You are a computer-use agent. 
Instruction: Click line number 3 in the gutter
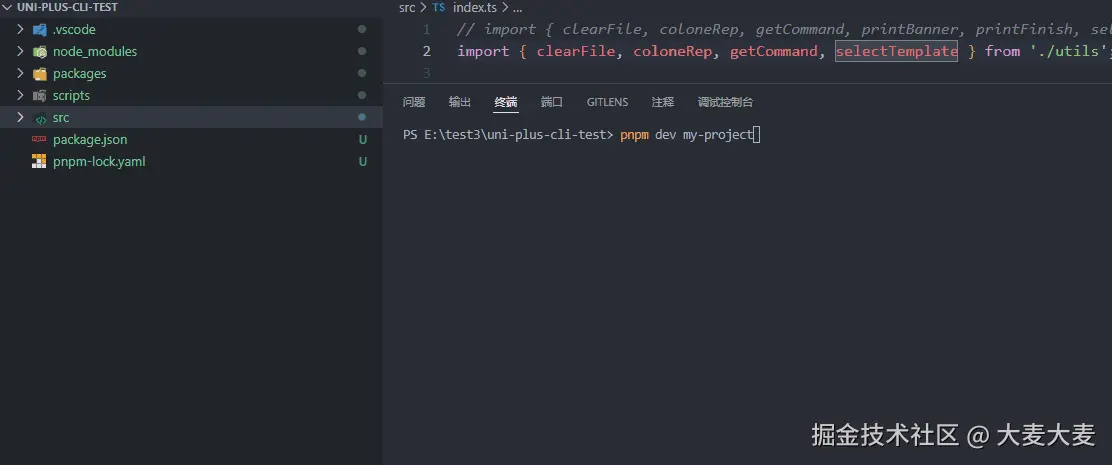pyautogui.click(x=426, y=73)
